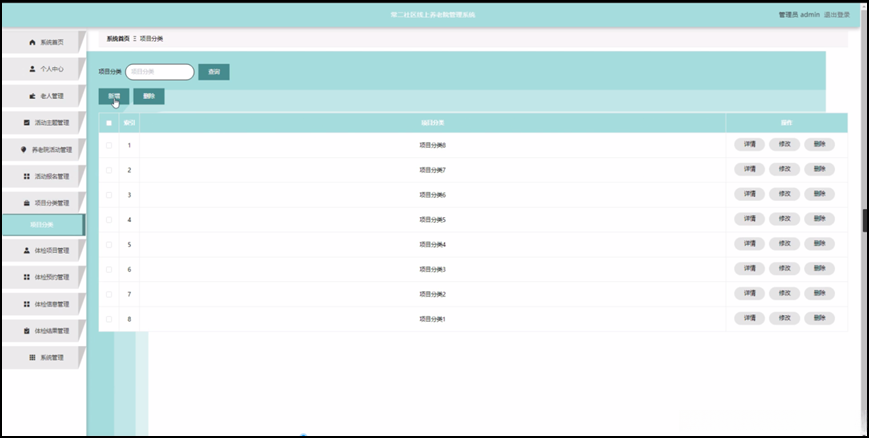Click the clipboard icon beside 体检结果管理

(27, 331)
